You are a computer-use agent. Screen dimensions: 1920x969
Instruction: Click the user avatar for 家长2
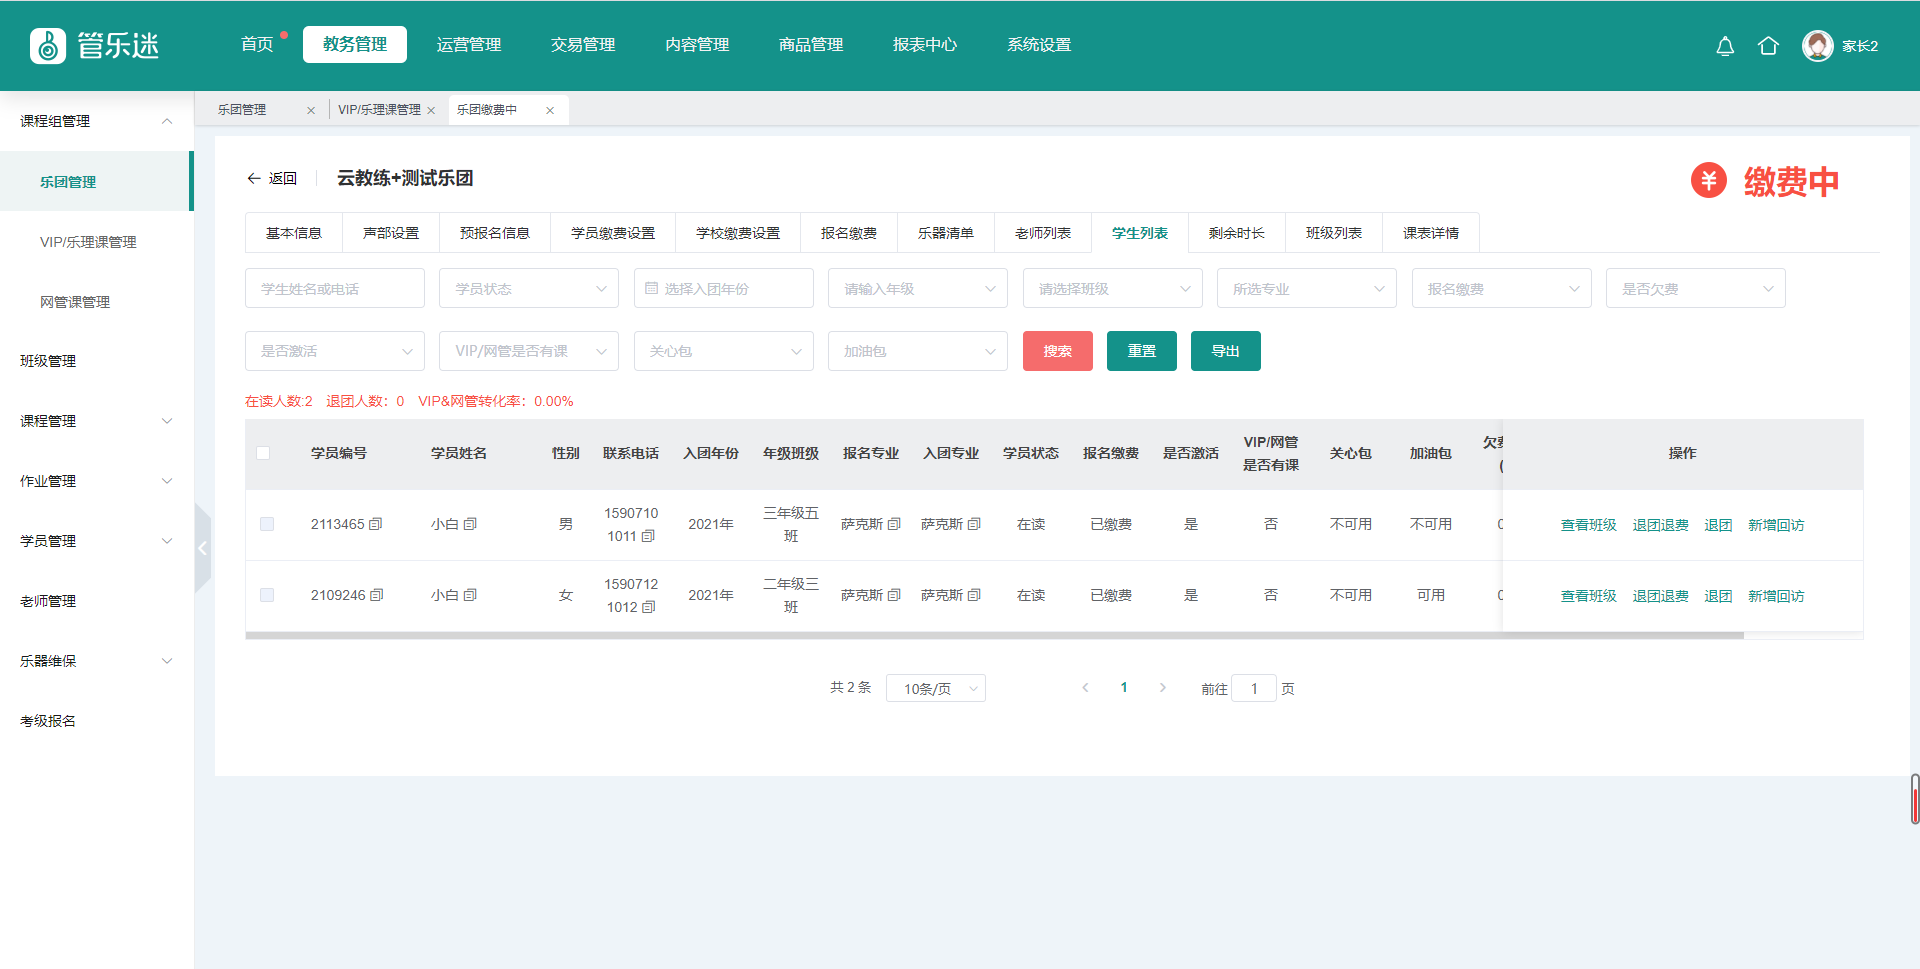1817,46
